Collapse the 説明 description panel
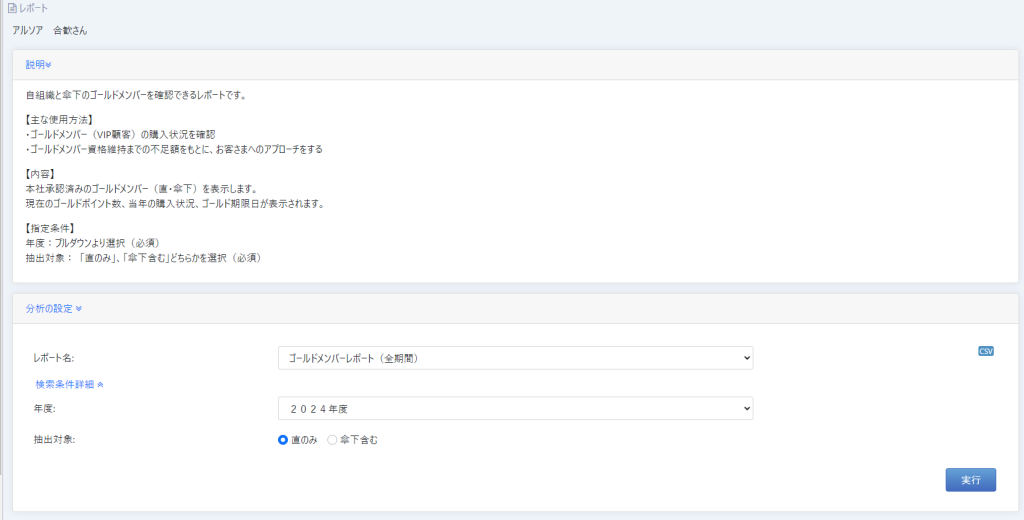 35,65
